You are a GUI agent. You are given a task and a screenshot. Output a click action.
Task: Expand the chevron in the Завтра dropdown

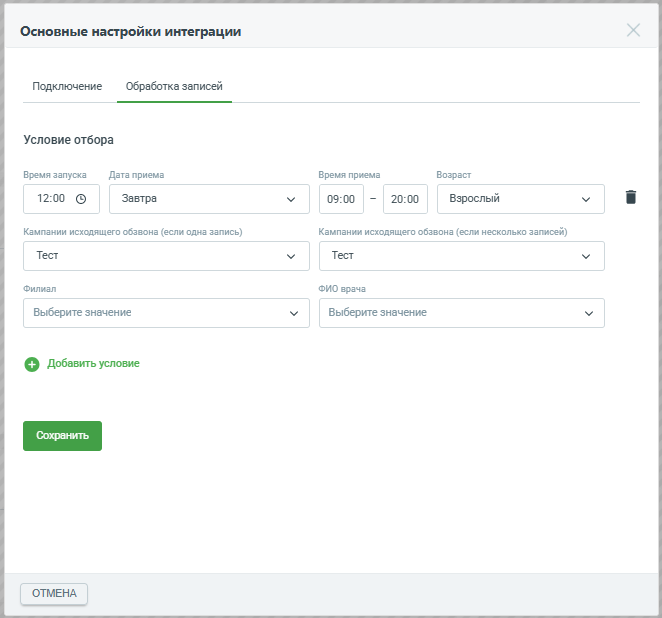291,199
